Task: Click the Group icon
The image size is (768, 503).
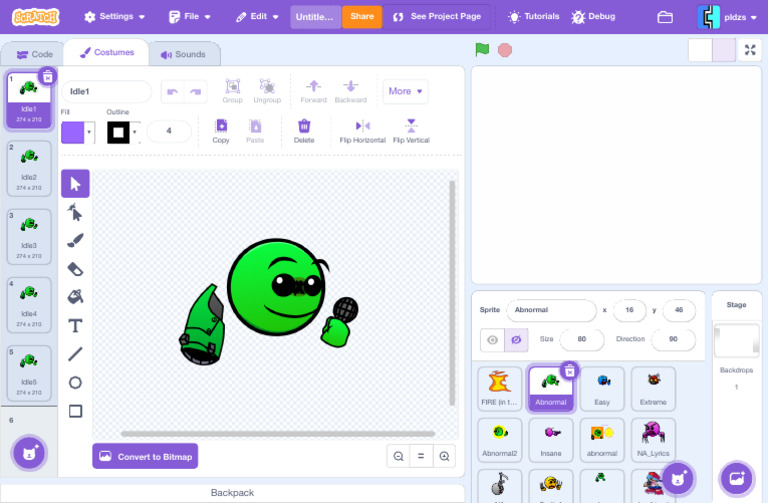Action: [233, 91]
